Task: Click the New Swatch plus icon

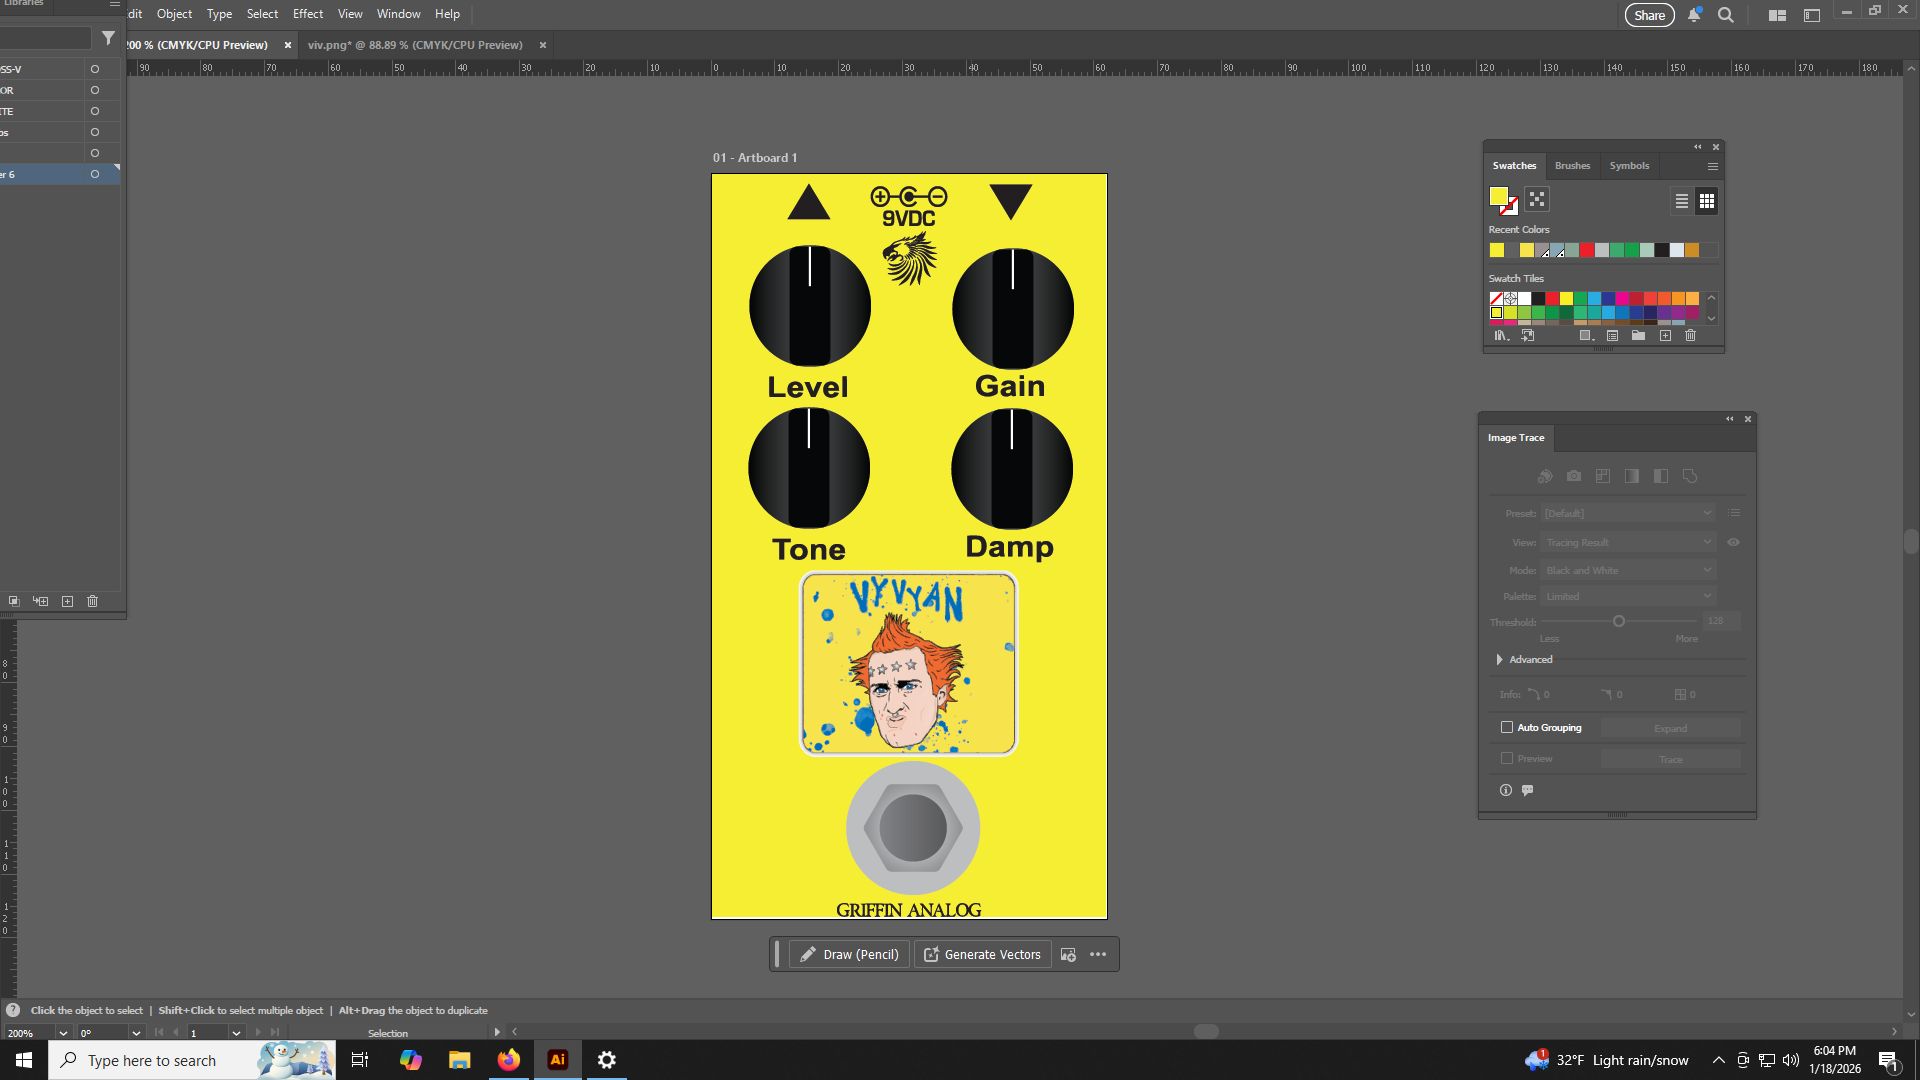Action: 1665,336
